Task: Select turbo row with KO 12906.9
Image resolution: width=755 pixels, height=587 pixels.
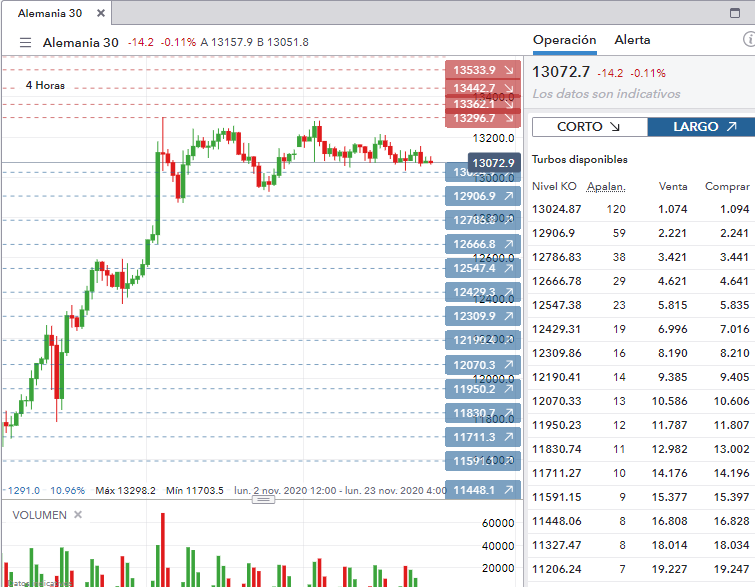Action: [641, 234]
